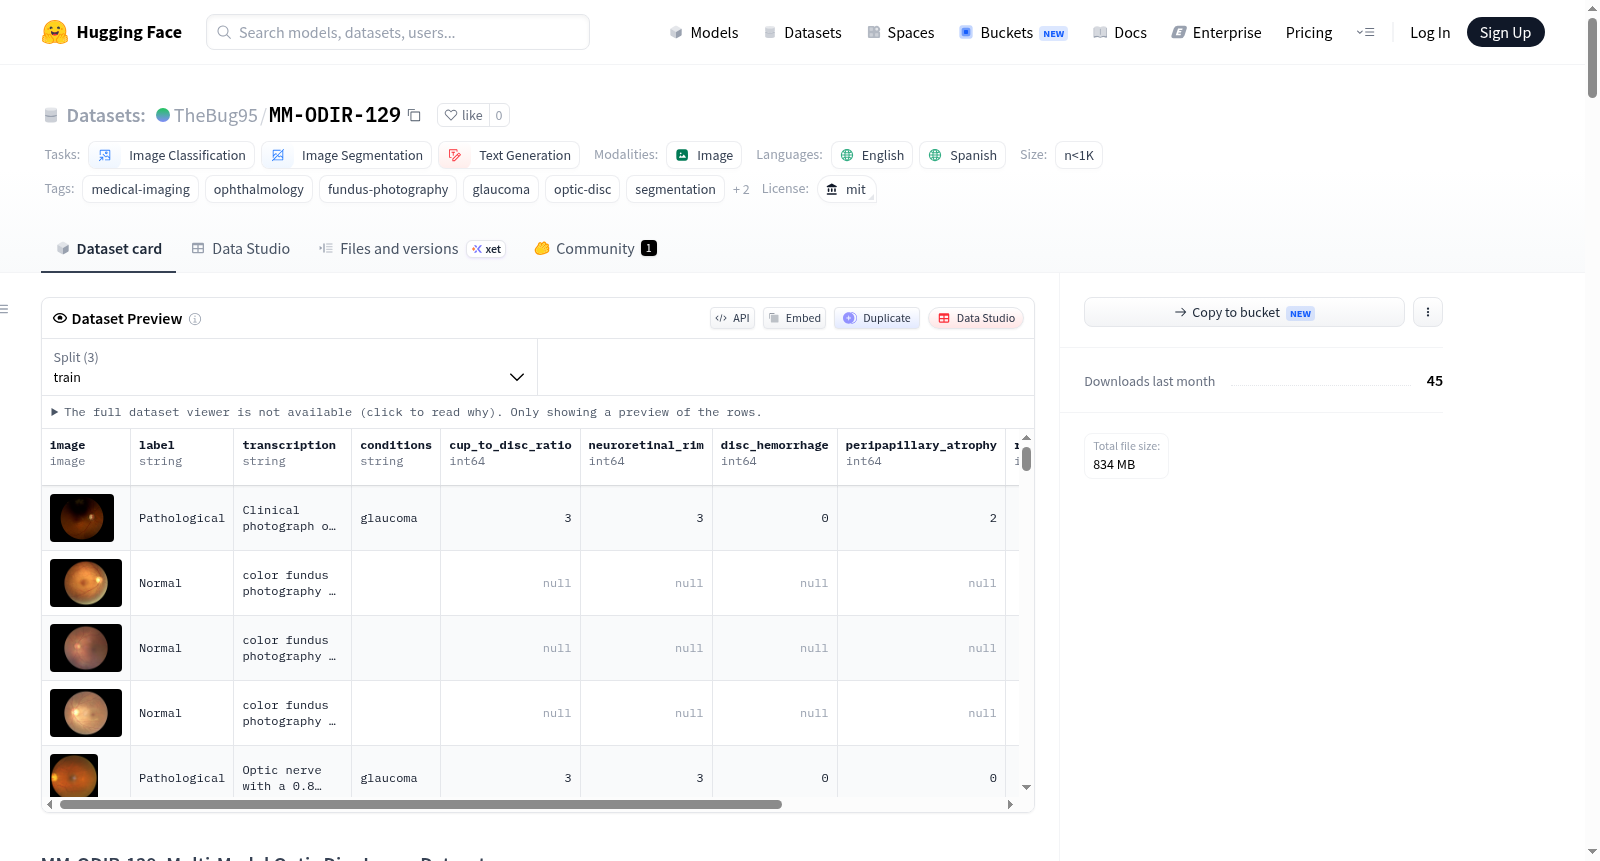The height and width of the screenshot is (861, 1600).
Task: Filter by English language tag
Action: pos(872,155)
